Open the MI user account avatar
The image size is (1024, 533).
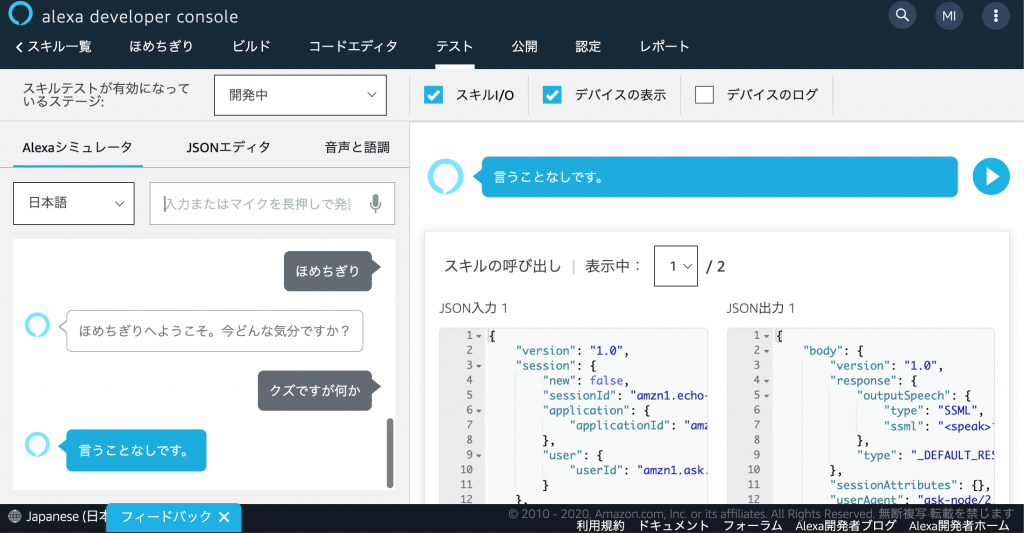tap(949, 16)
